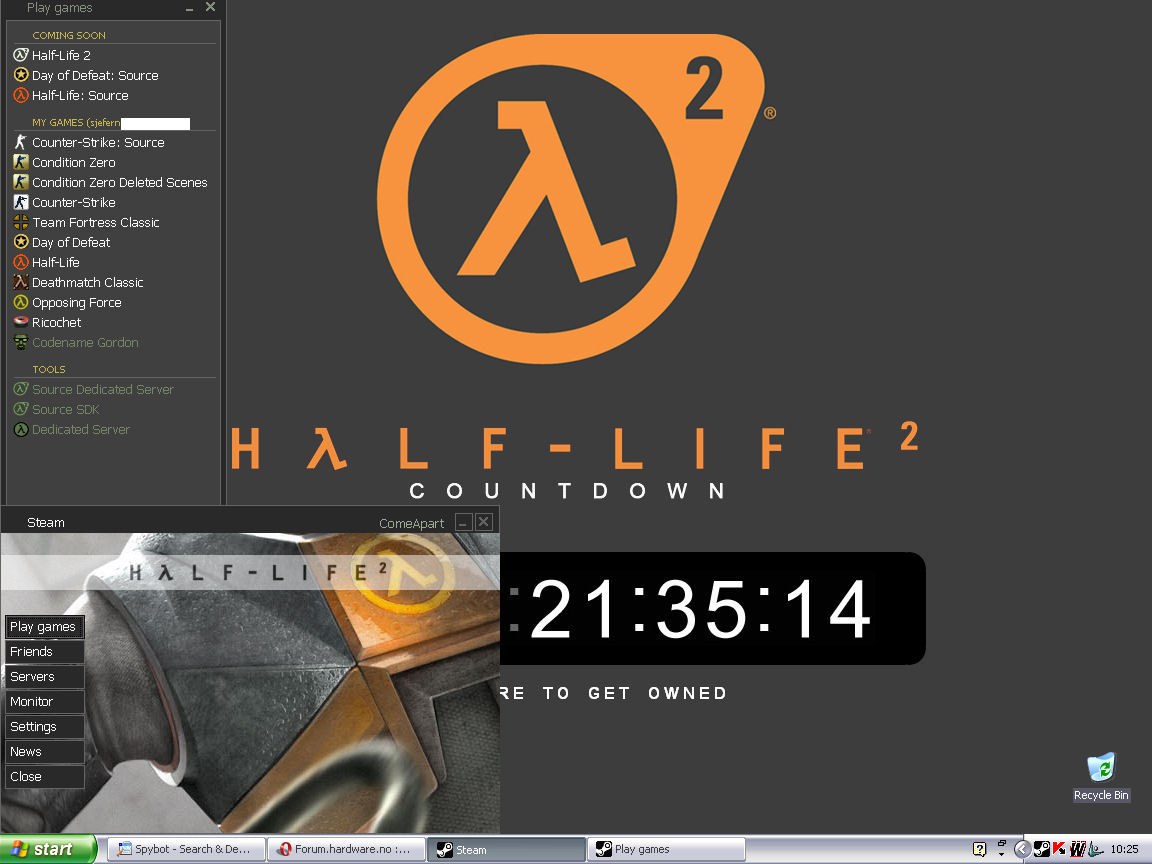Image resolution: width=1152 pixels, height=864 pixels.
Task: Open Friends in the Steam menu
Action: (43, 652)
